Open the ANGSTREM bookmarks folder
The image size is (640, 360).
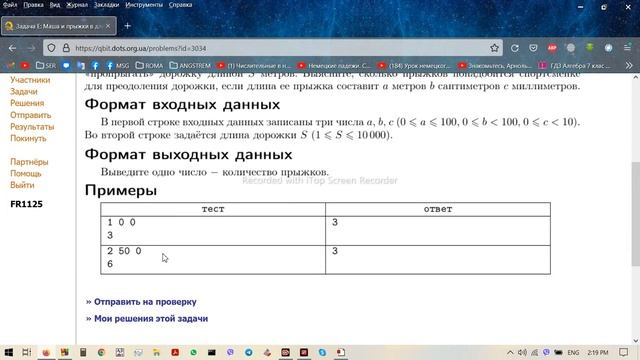(x=190, y=65)
